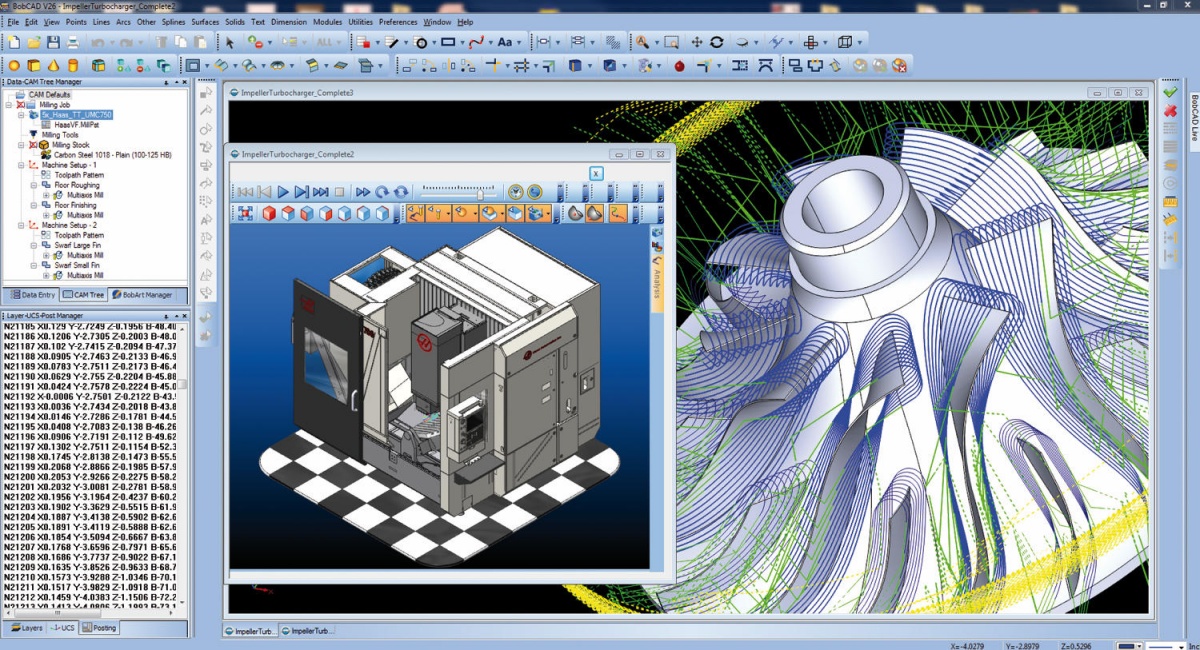1200x650 pixels.
Task: Collapse the Milling Stock node
Action: pos(21,145)
